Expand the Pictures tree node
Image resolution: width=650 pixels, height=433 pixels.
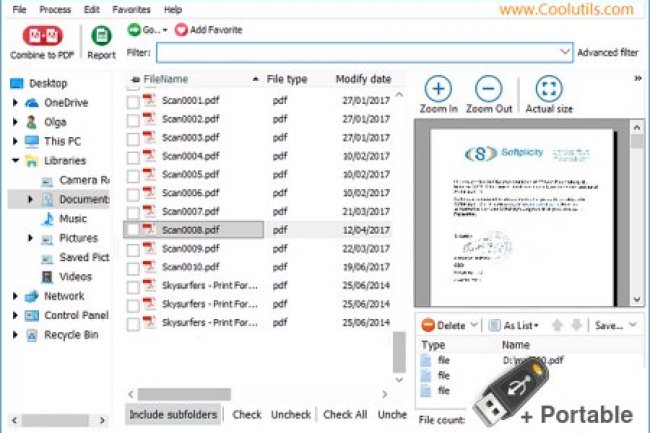pyautogui.click(x=30, y=238)
